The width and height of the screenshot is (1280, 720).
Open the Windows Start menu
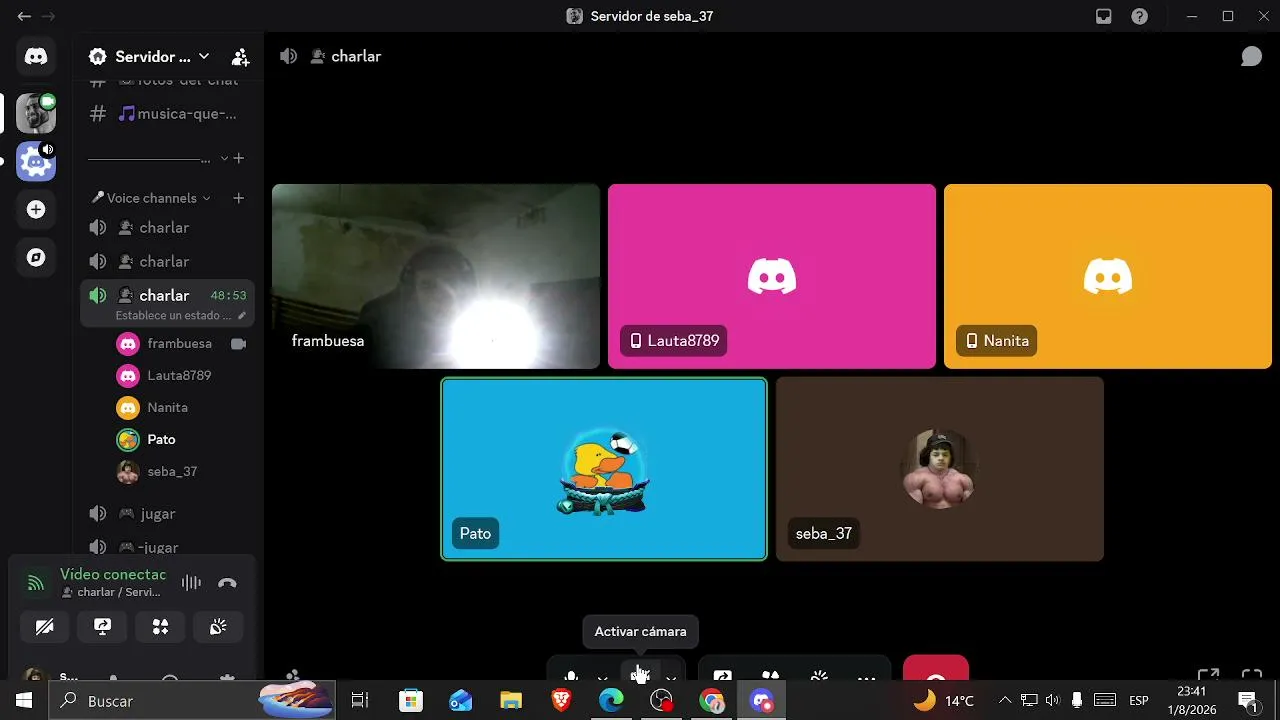click(24, 701)
